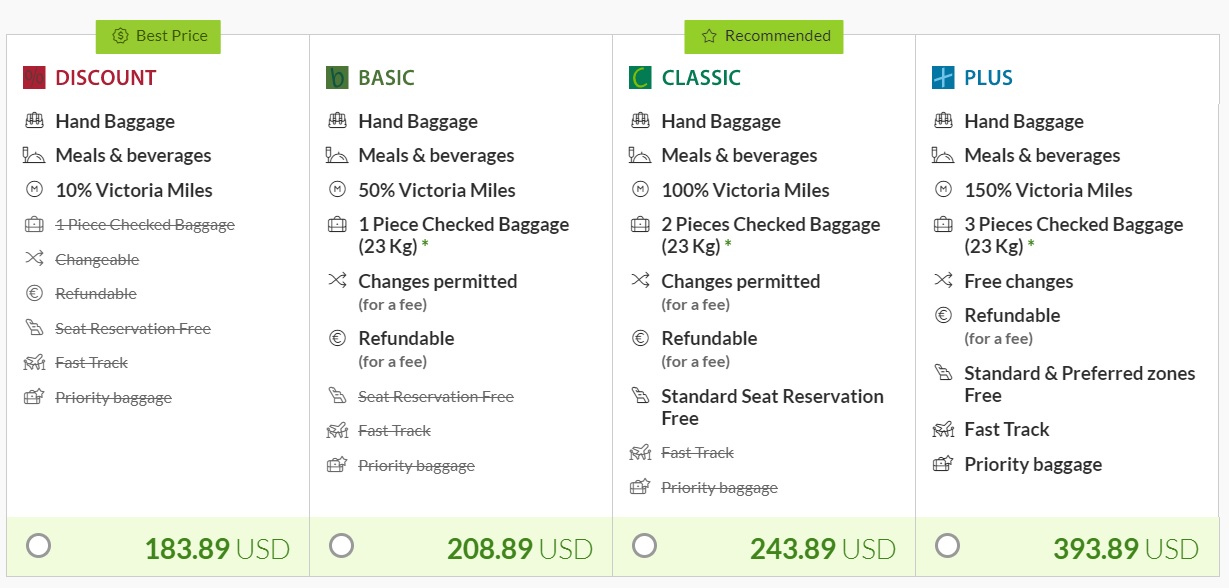Screen dimensions: 1229x588
Task: Click the CLASSIC fare logo icon
Action: pos(640,77)
